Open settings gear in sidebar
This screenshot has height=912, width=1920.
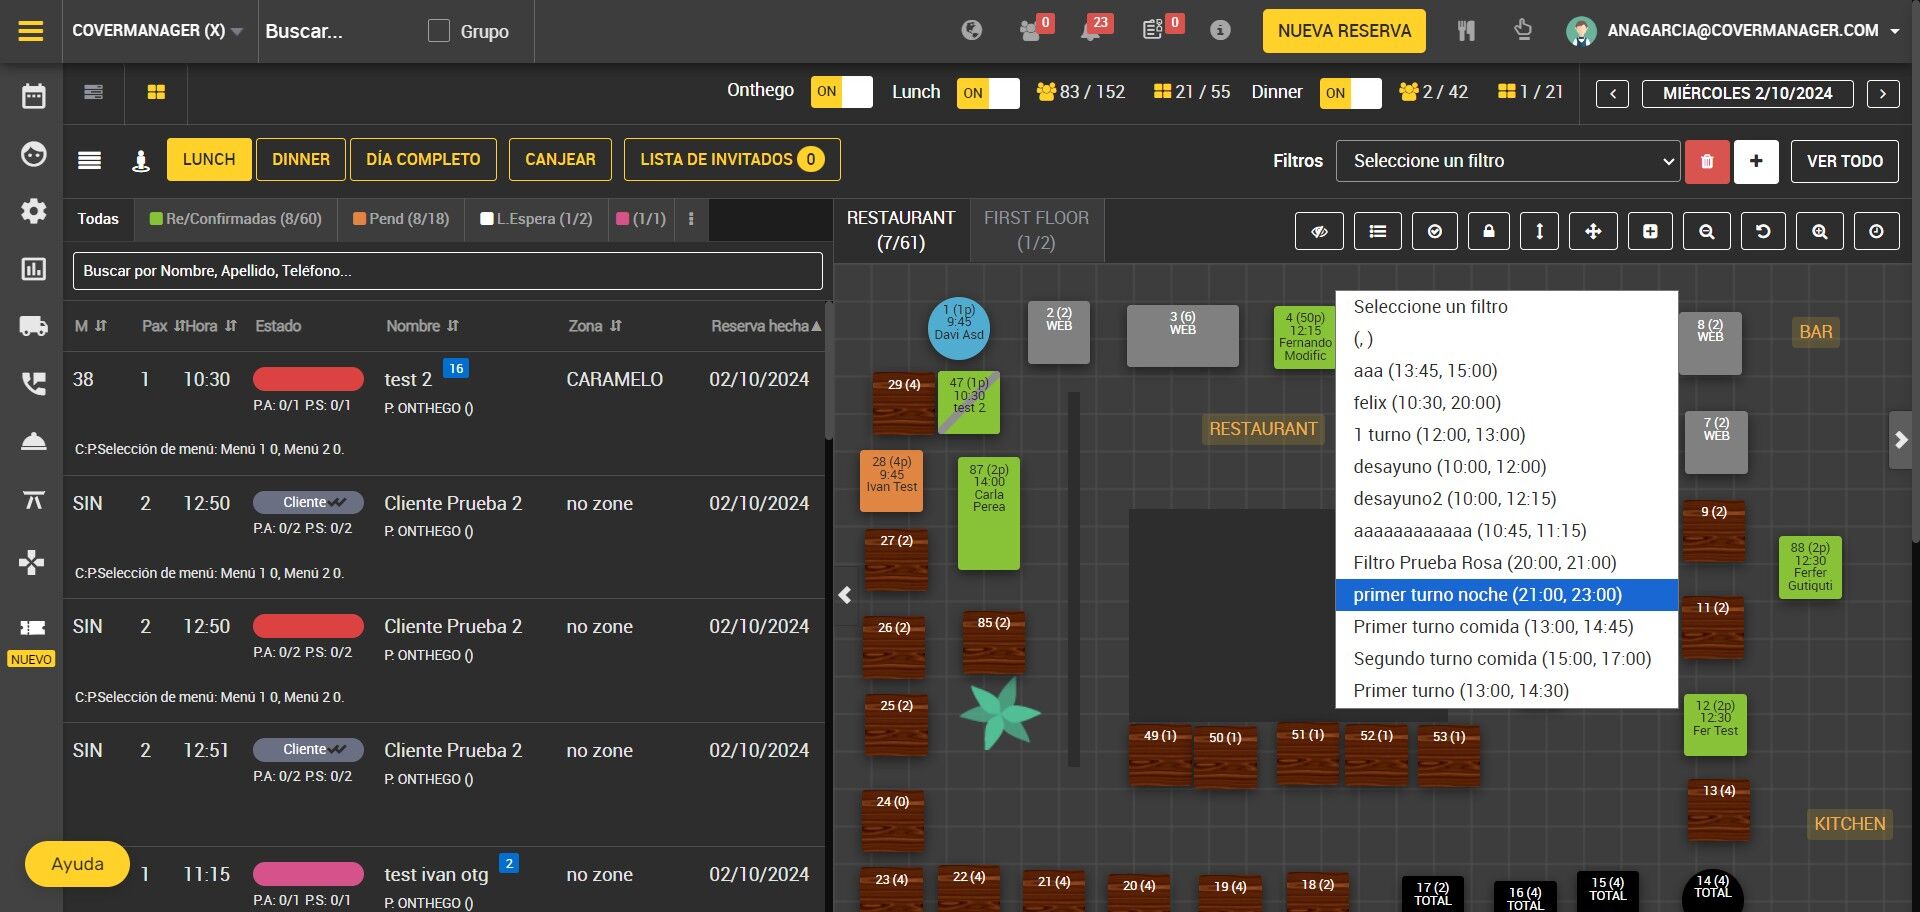point(34,211)
